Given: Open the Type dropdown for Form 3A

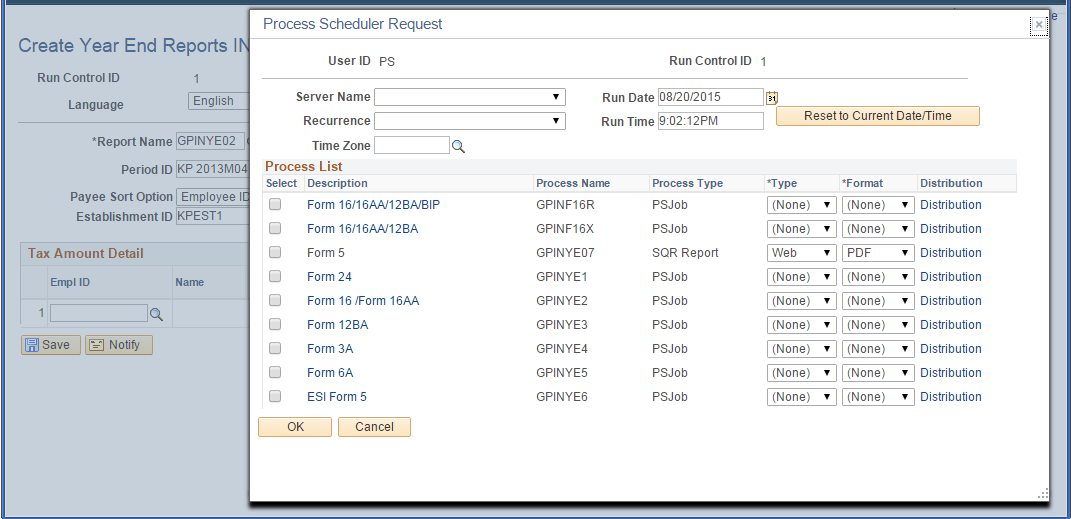Looking at the screenshot, I should pyautogui.click(x=802, y=348).
